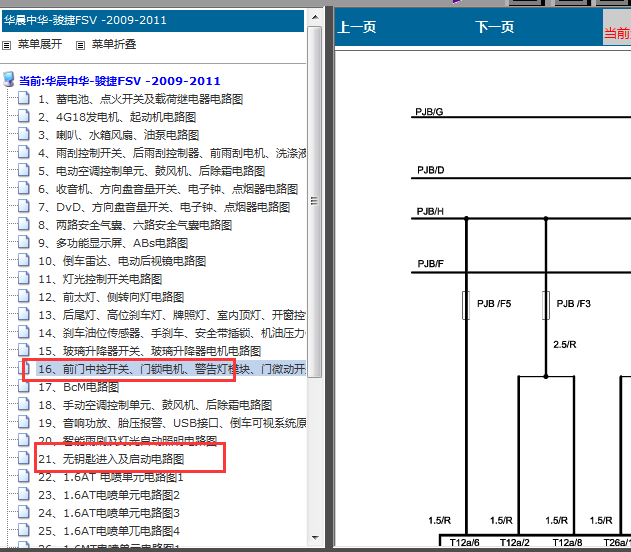The image size is (631, 552).
Task: Click the T12a/8 connector label
Action: pos(567,542)
